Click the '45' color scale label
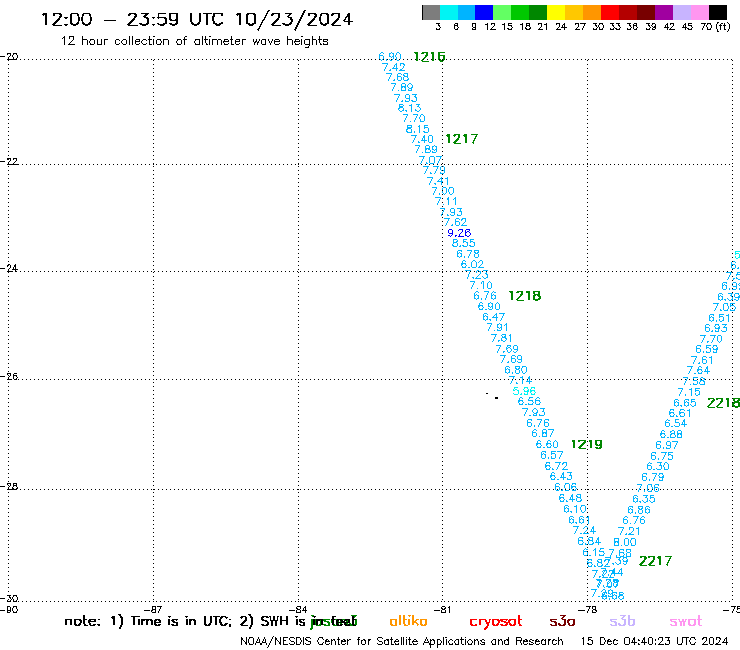 [687, 27]
